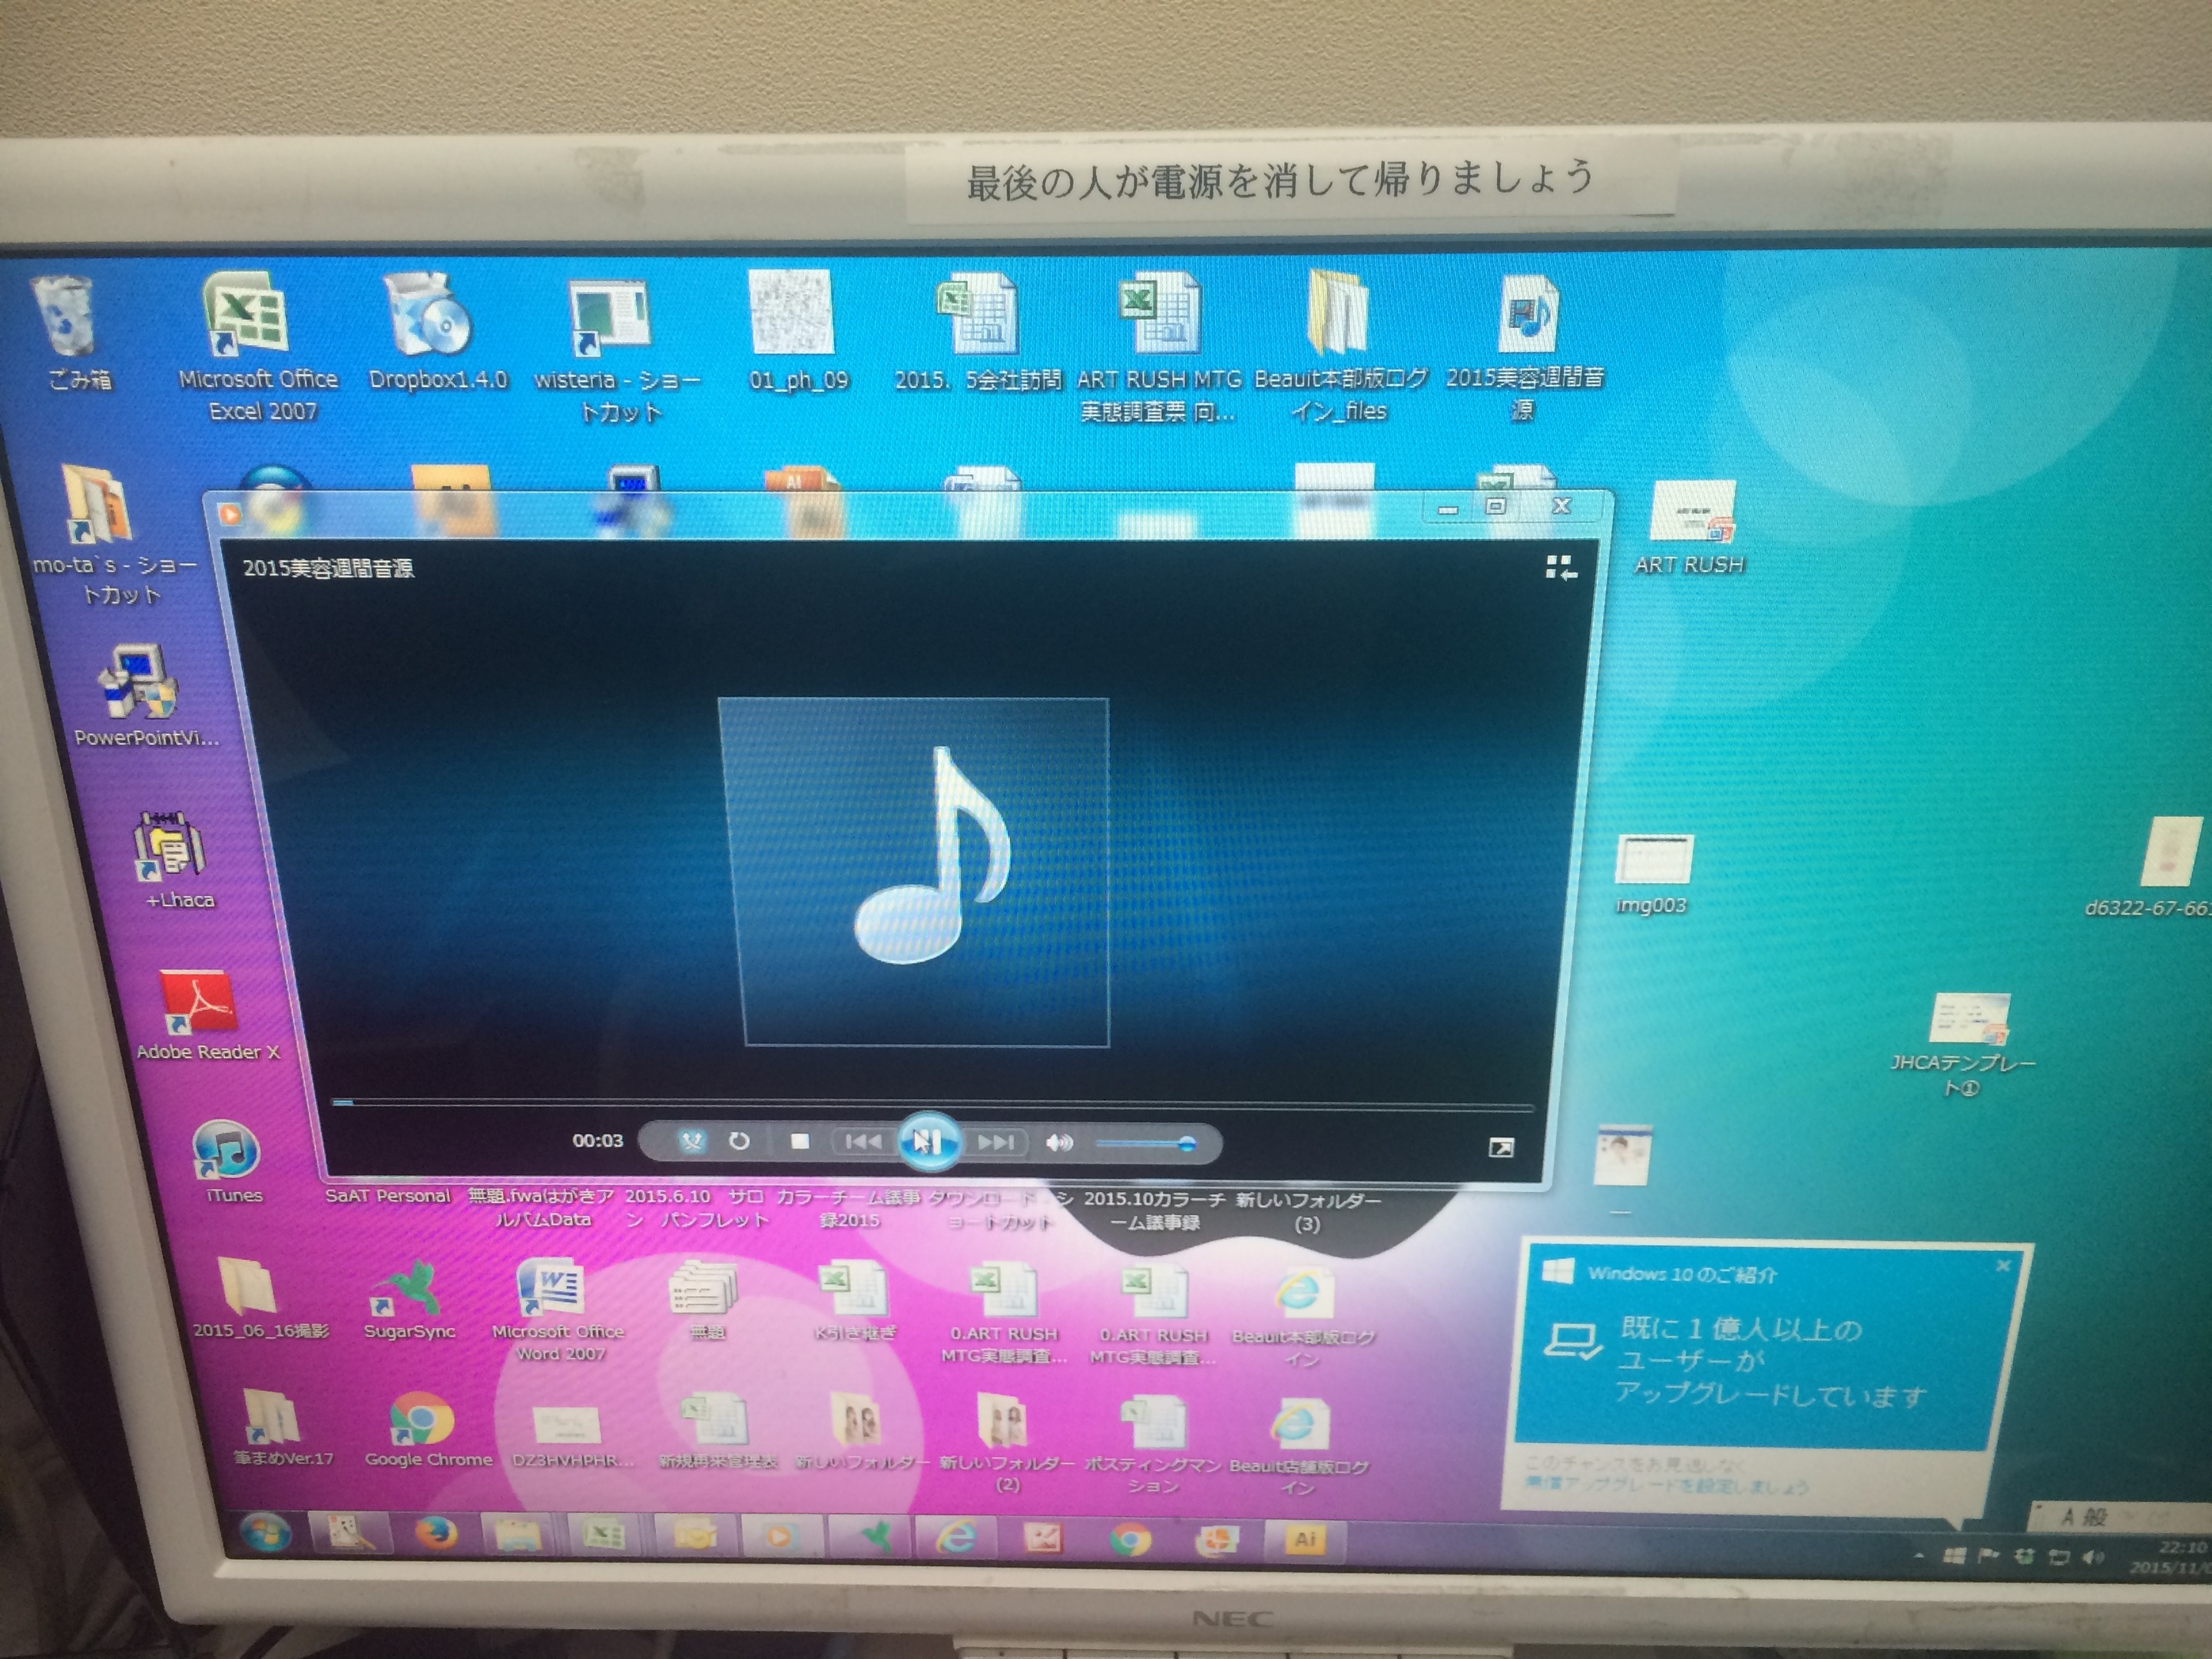Skip to the next track

(x=996, y=1142)
